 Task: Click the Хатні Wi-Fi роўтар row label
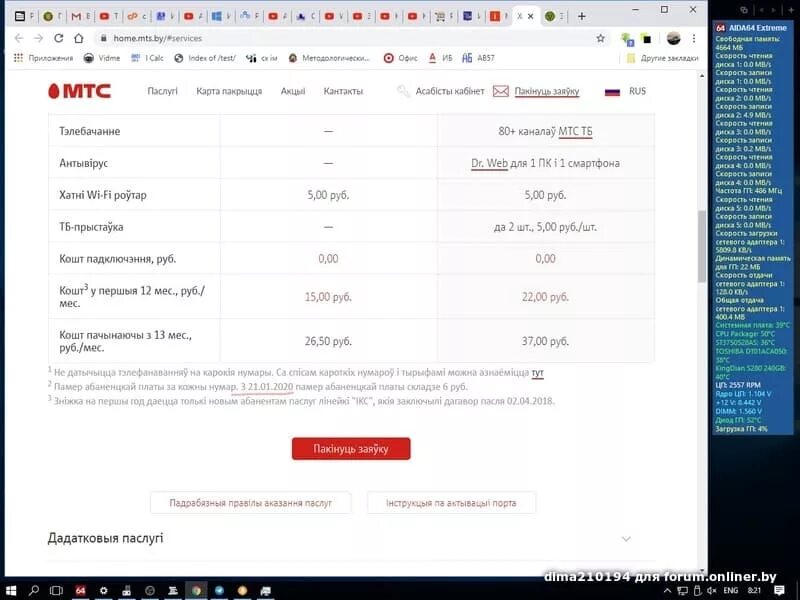103,195
